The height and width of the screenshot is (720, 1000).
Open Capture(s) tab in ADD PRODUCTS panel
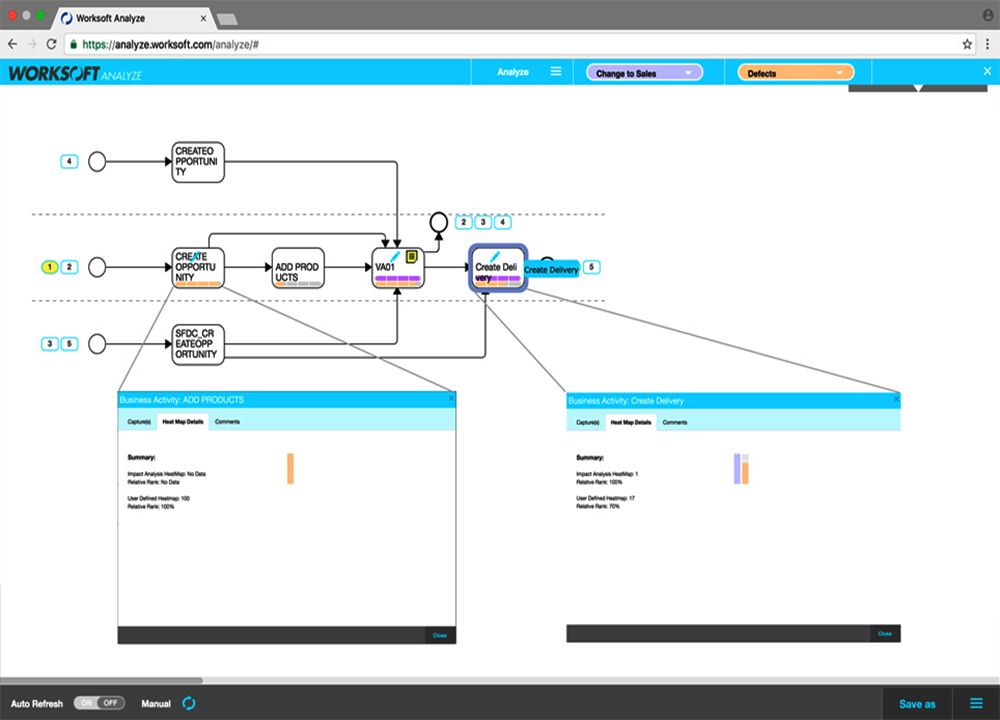[x=139, y=422]
